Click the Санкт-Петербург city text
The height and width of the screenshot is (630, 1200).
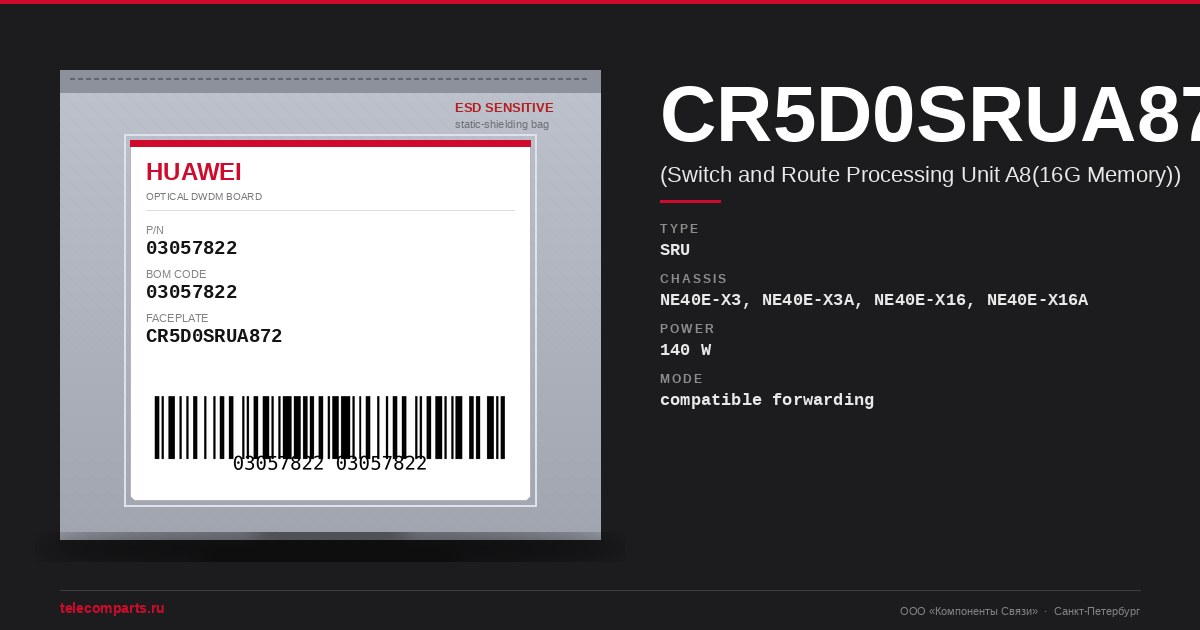pyautogui.click(x=1097, y=611)
